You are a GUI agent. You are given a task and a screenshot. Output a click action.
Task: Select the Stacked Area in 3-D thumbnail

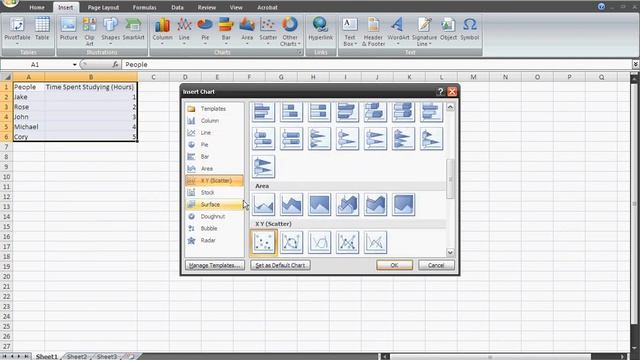375,204
